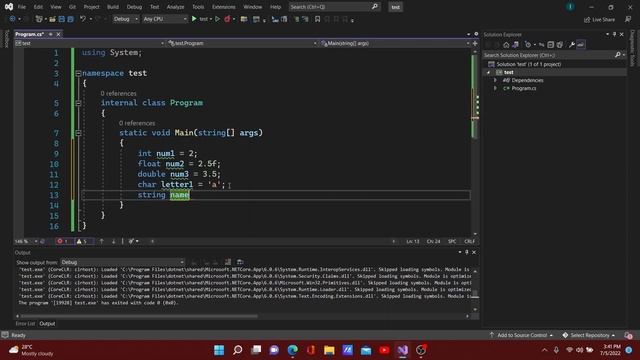Switch to Error List tab
Screen dimensions: 640x360
[25, 324]
